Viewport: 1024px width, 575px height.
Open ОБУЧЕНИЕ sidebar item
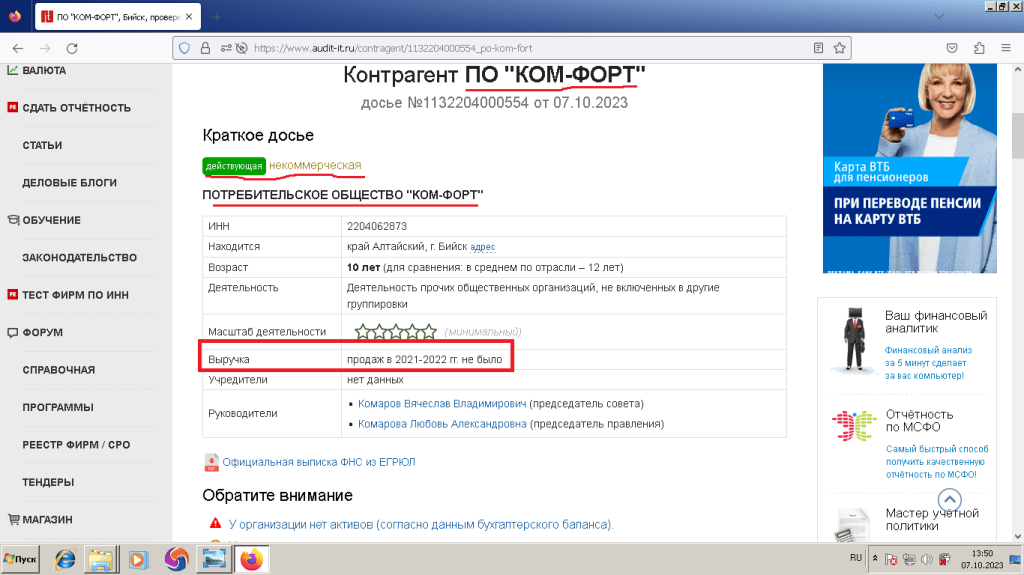(x=52, y=220)
